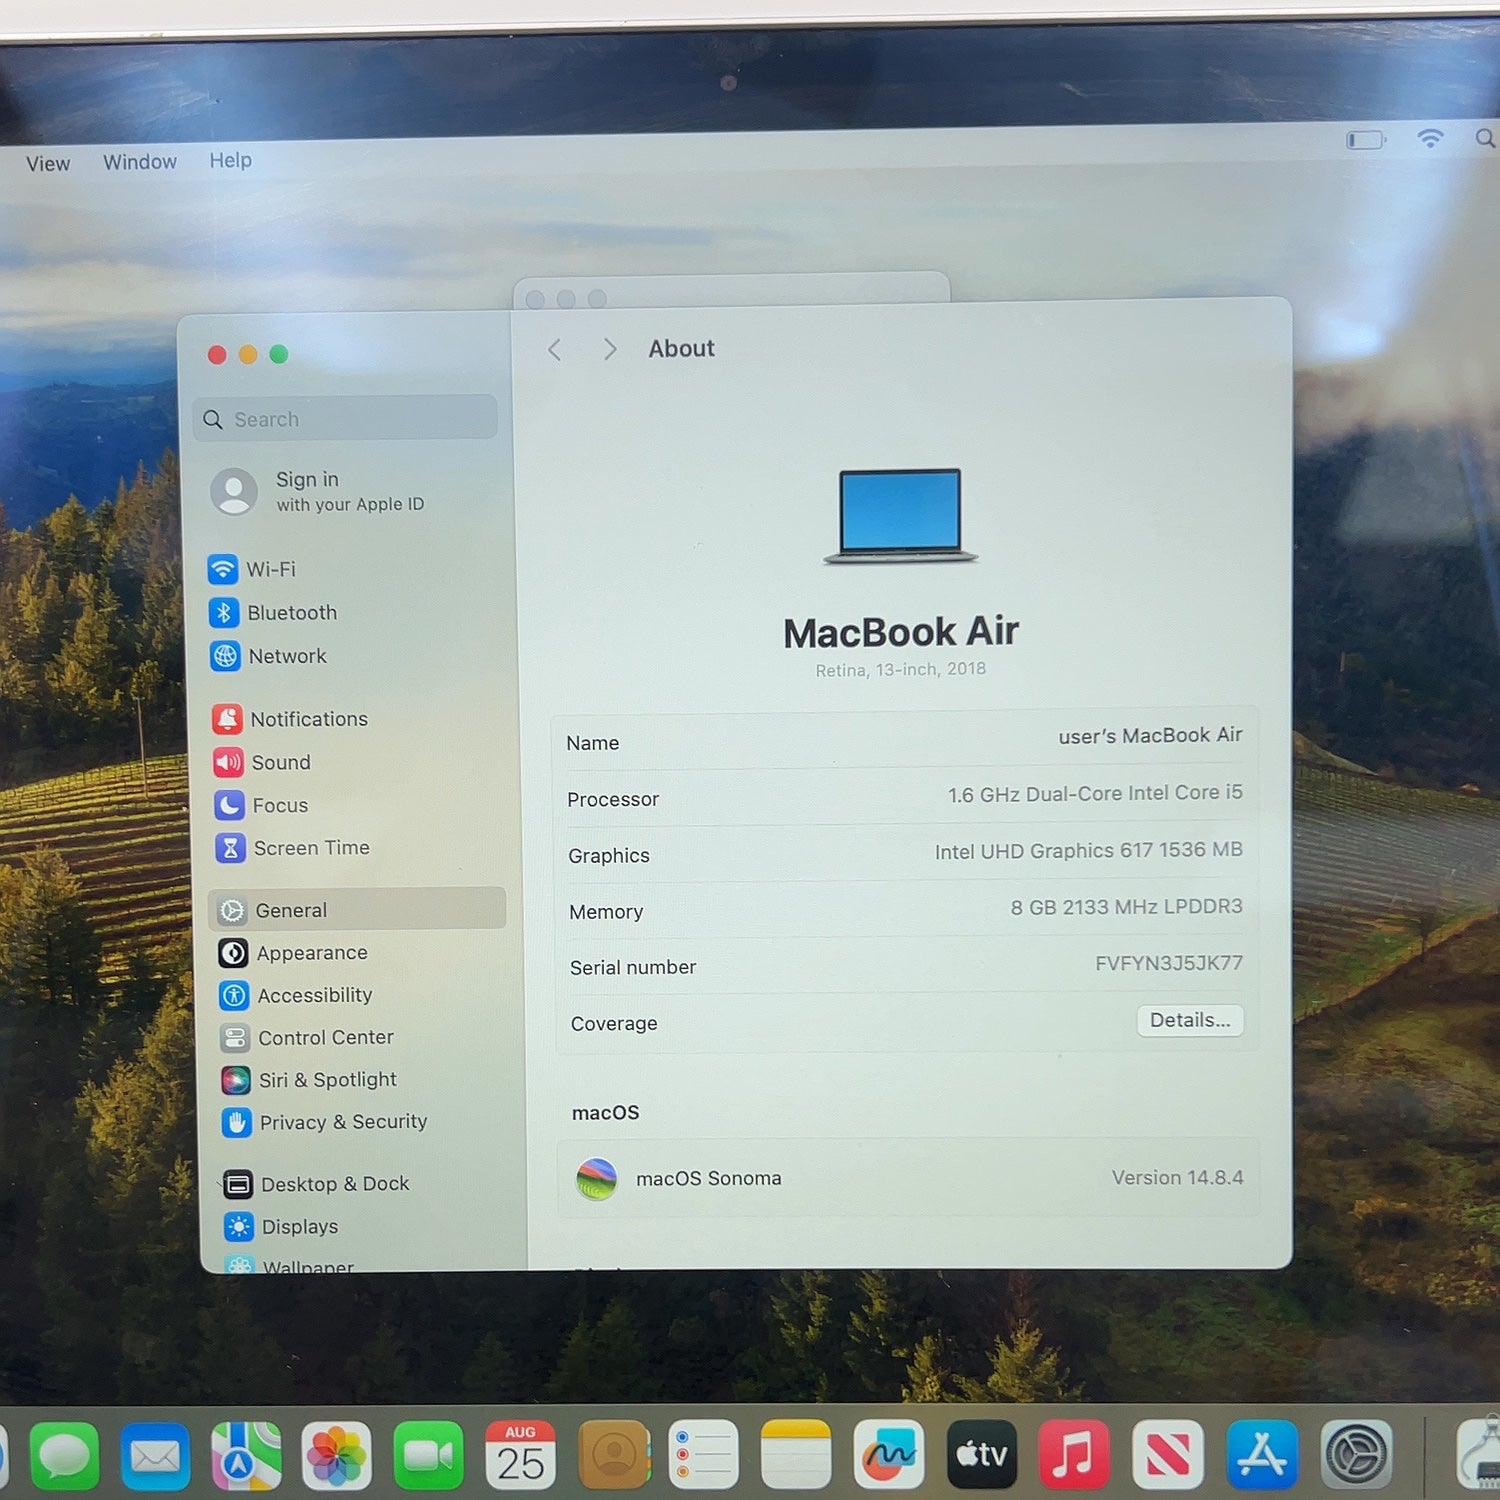The width and height of the screenshot is (1500, 1500).
Task: Open the View menu
Action: 48,164
